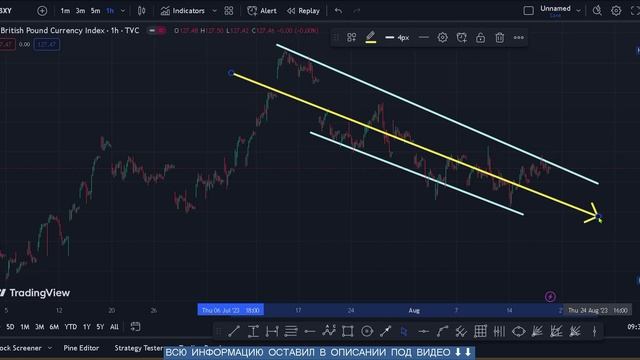The height and width of the screenshot is (360, 640).
Task: Set date range to 3M
Action: 40,327
